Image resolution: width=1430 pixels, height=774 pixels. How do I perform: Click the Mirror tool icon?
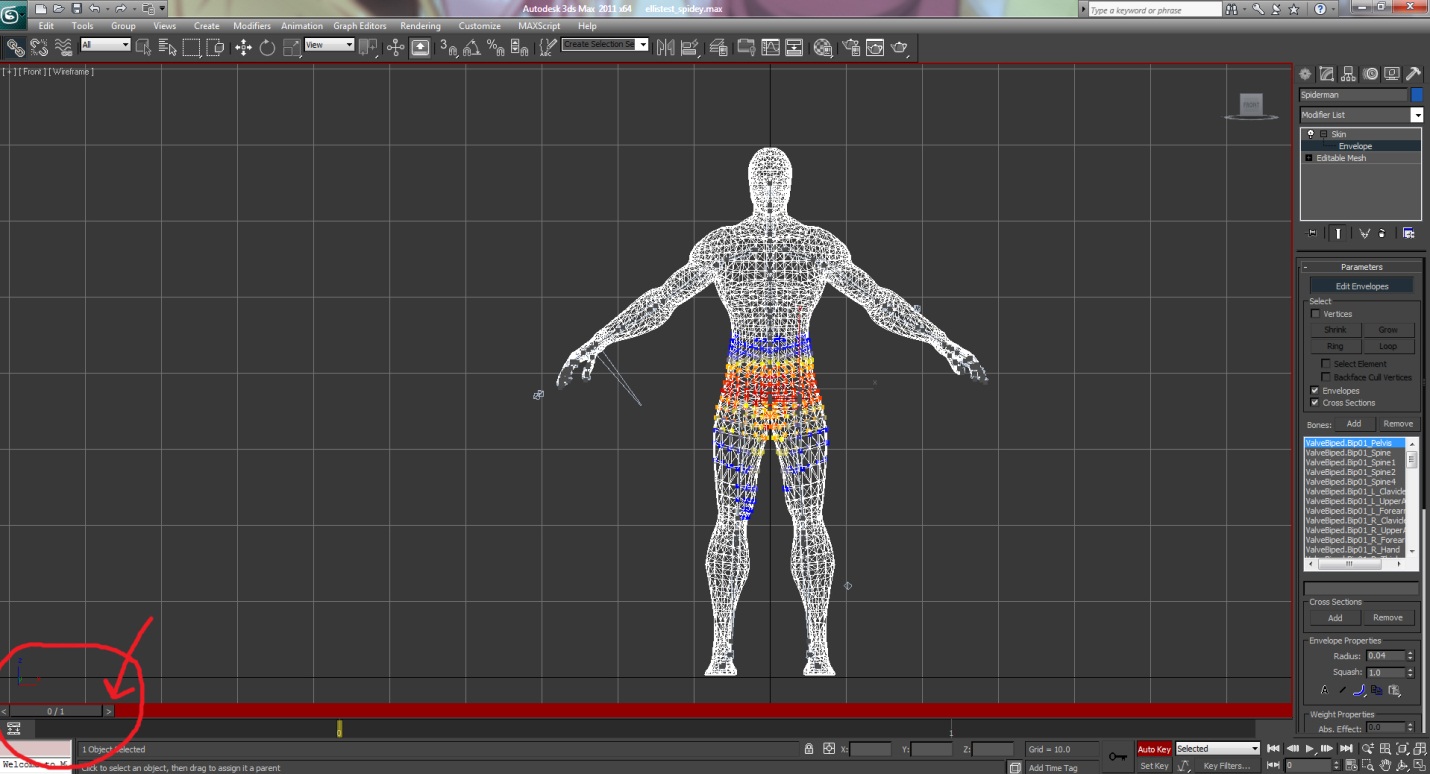(665, 47)
